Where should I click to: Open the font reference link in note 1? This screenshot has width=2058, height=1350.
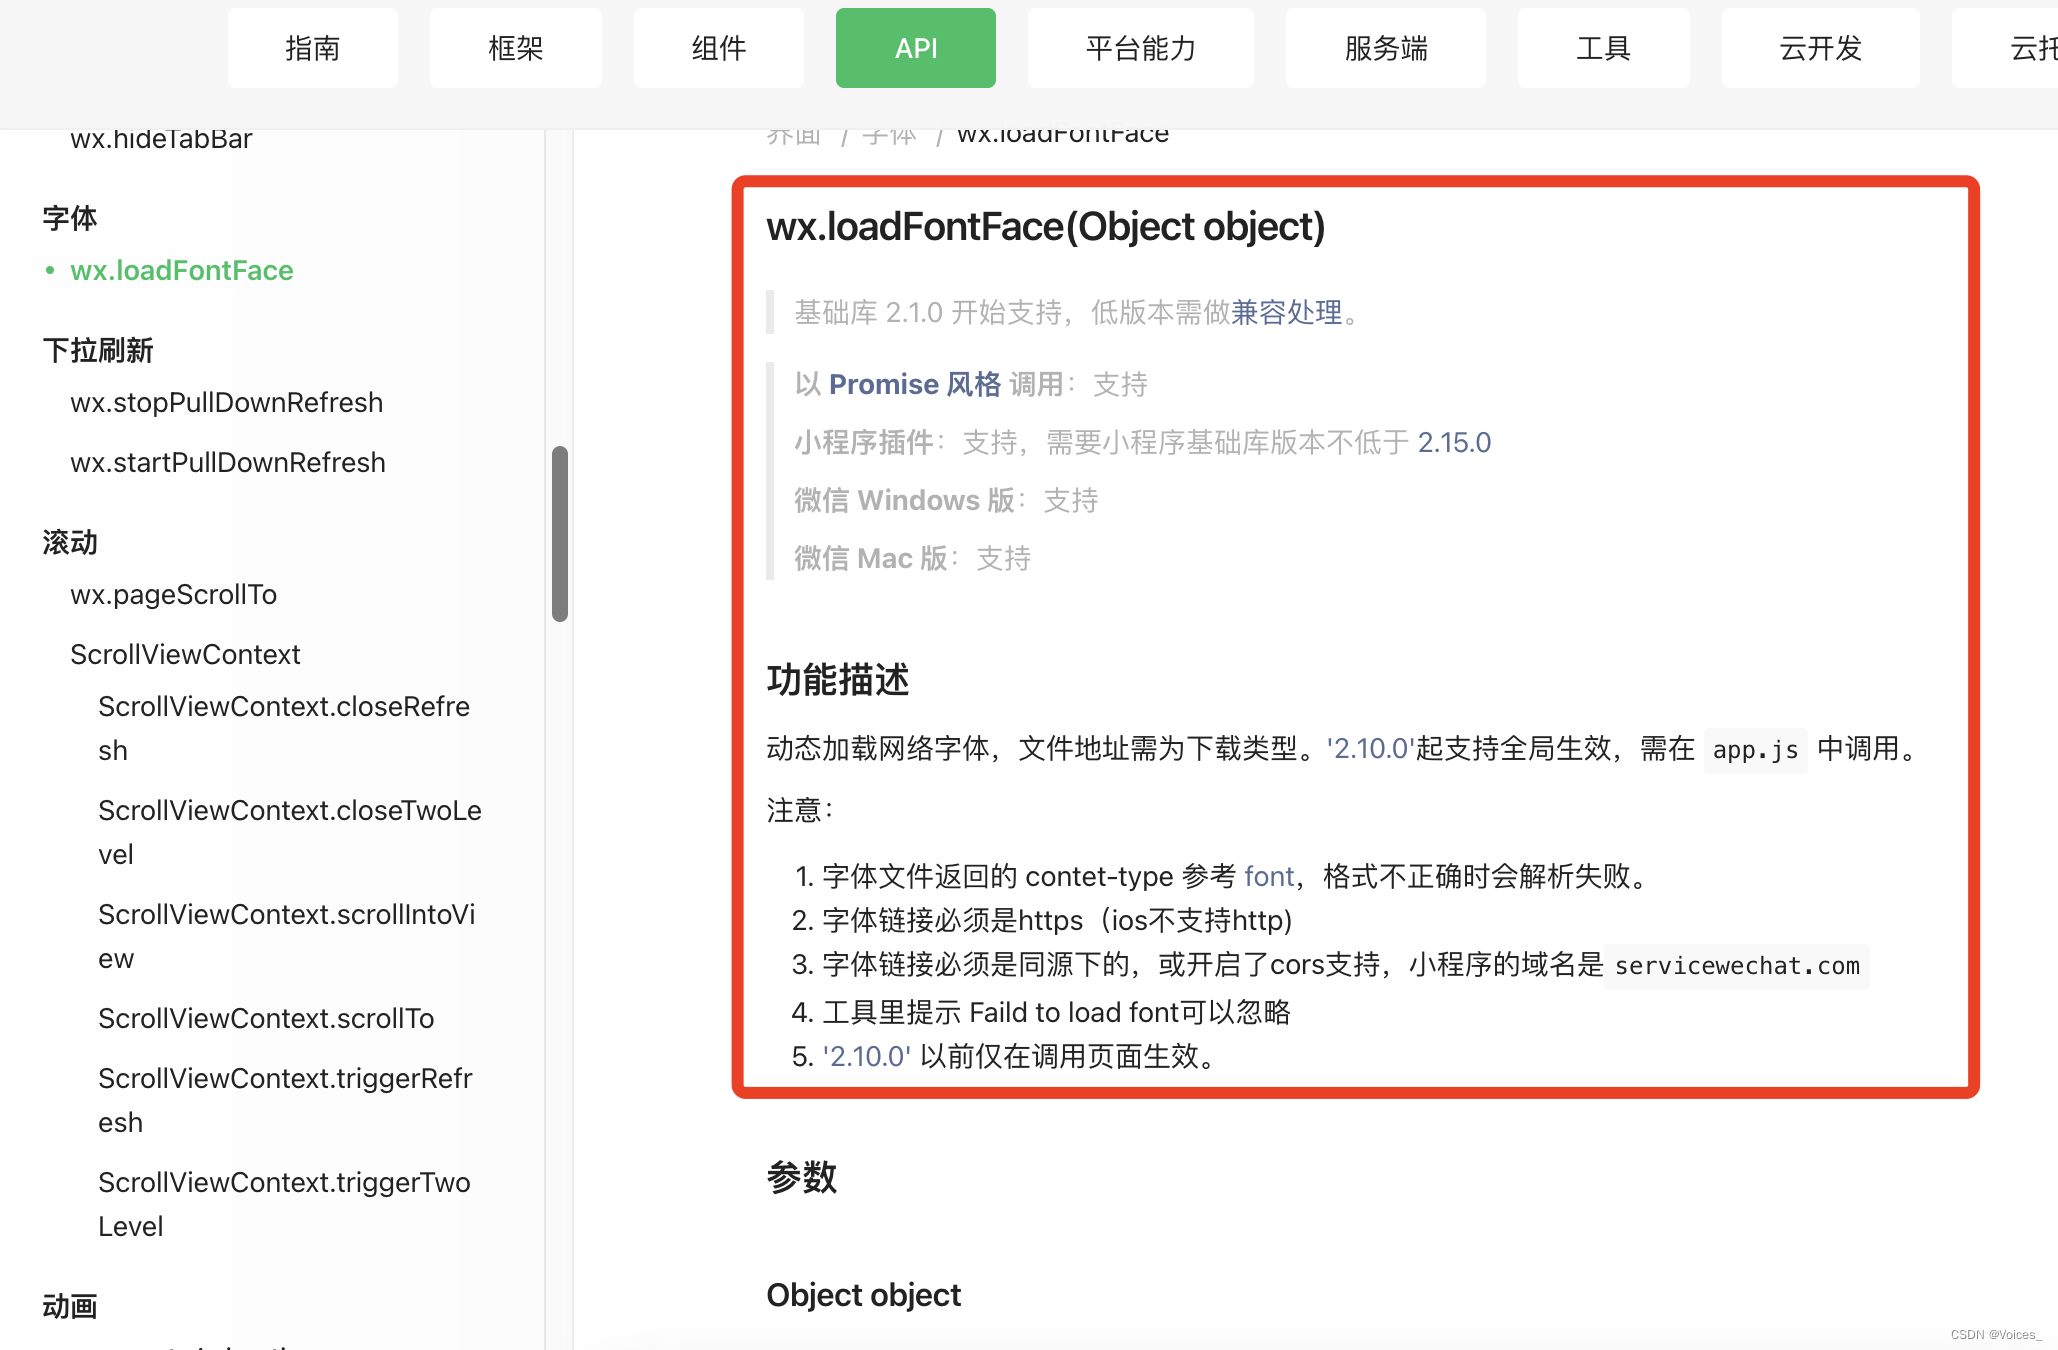[x=1268, y=876]
